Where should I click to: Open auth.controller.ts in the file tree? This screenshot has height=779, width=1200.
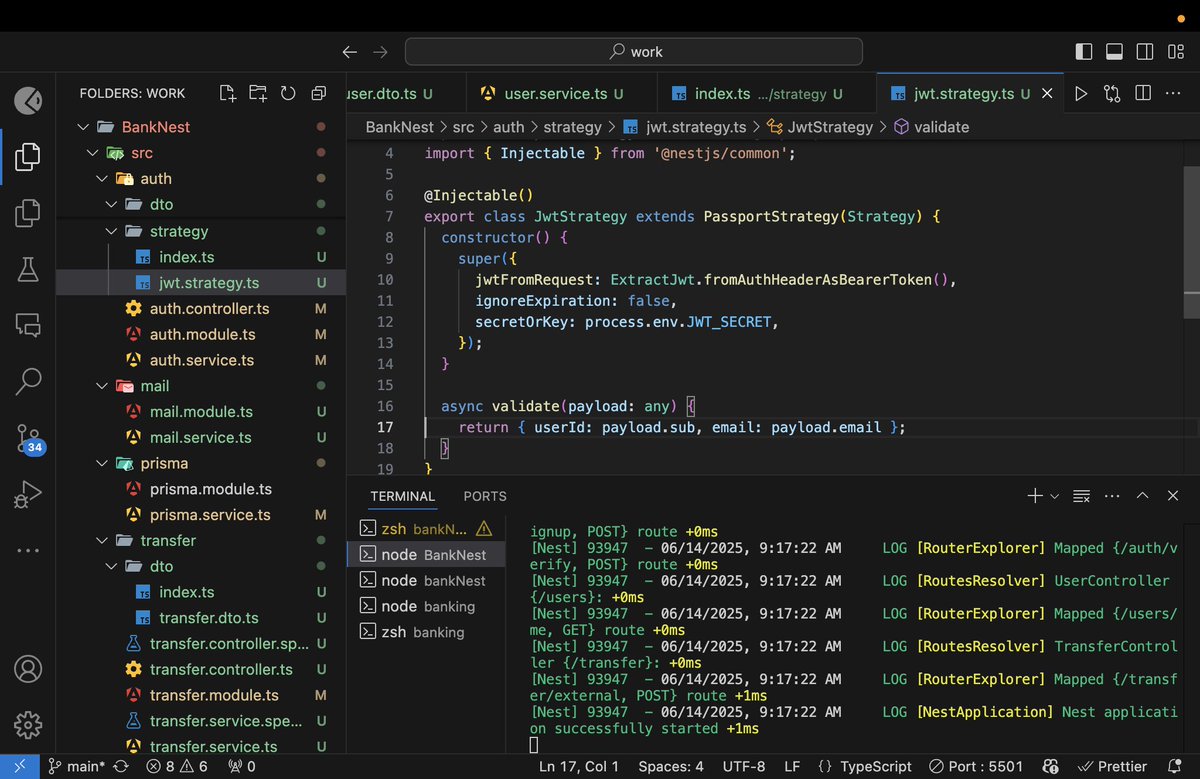(199, 308)
